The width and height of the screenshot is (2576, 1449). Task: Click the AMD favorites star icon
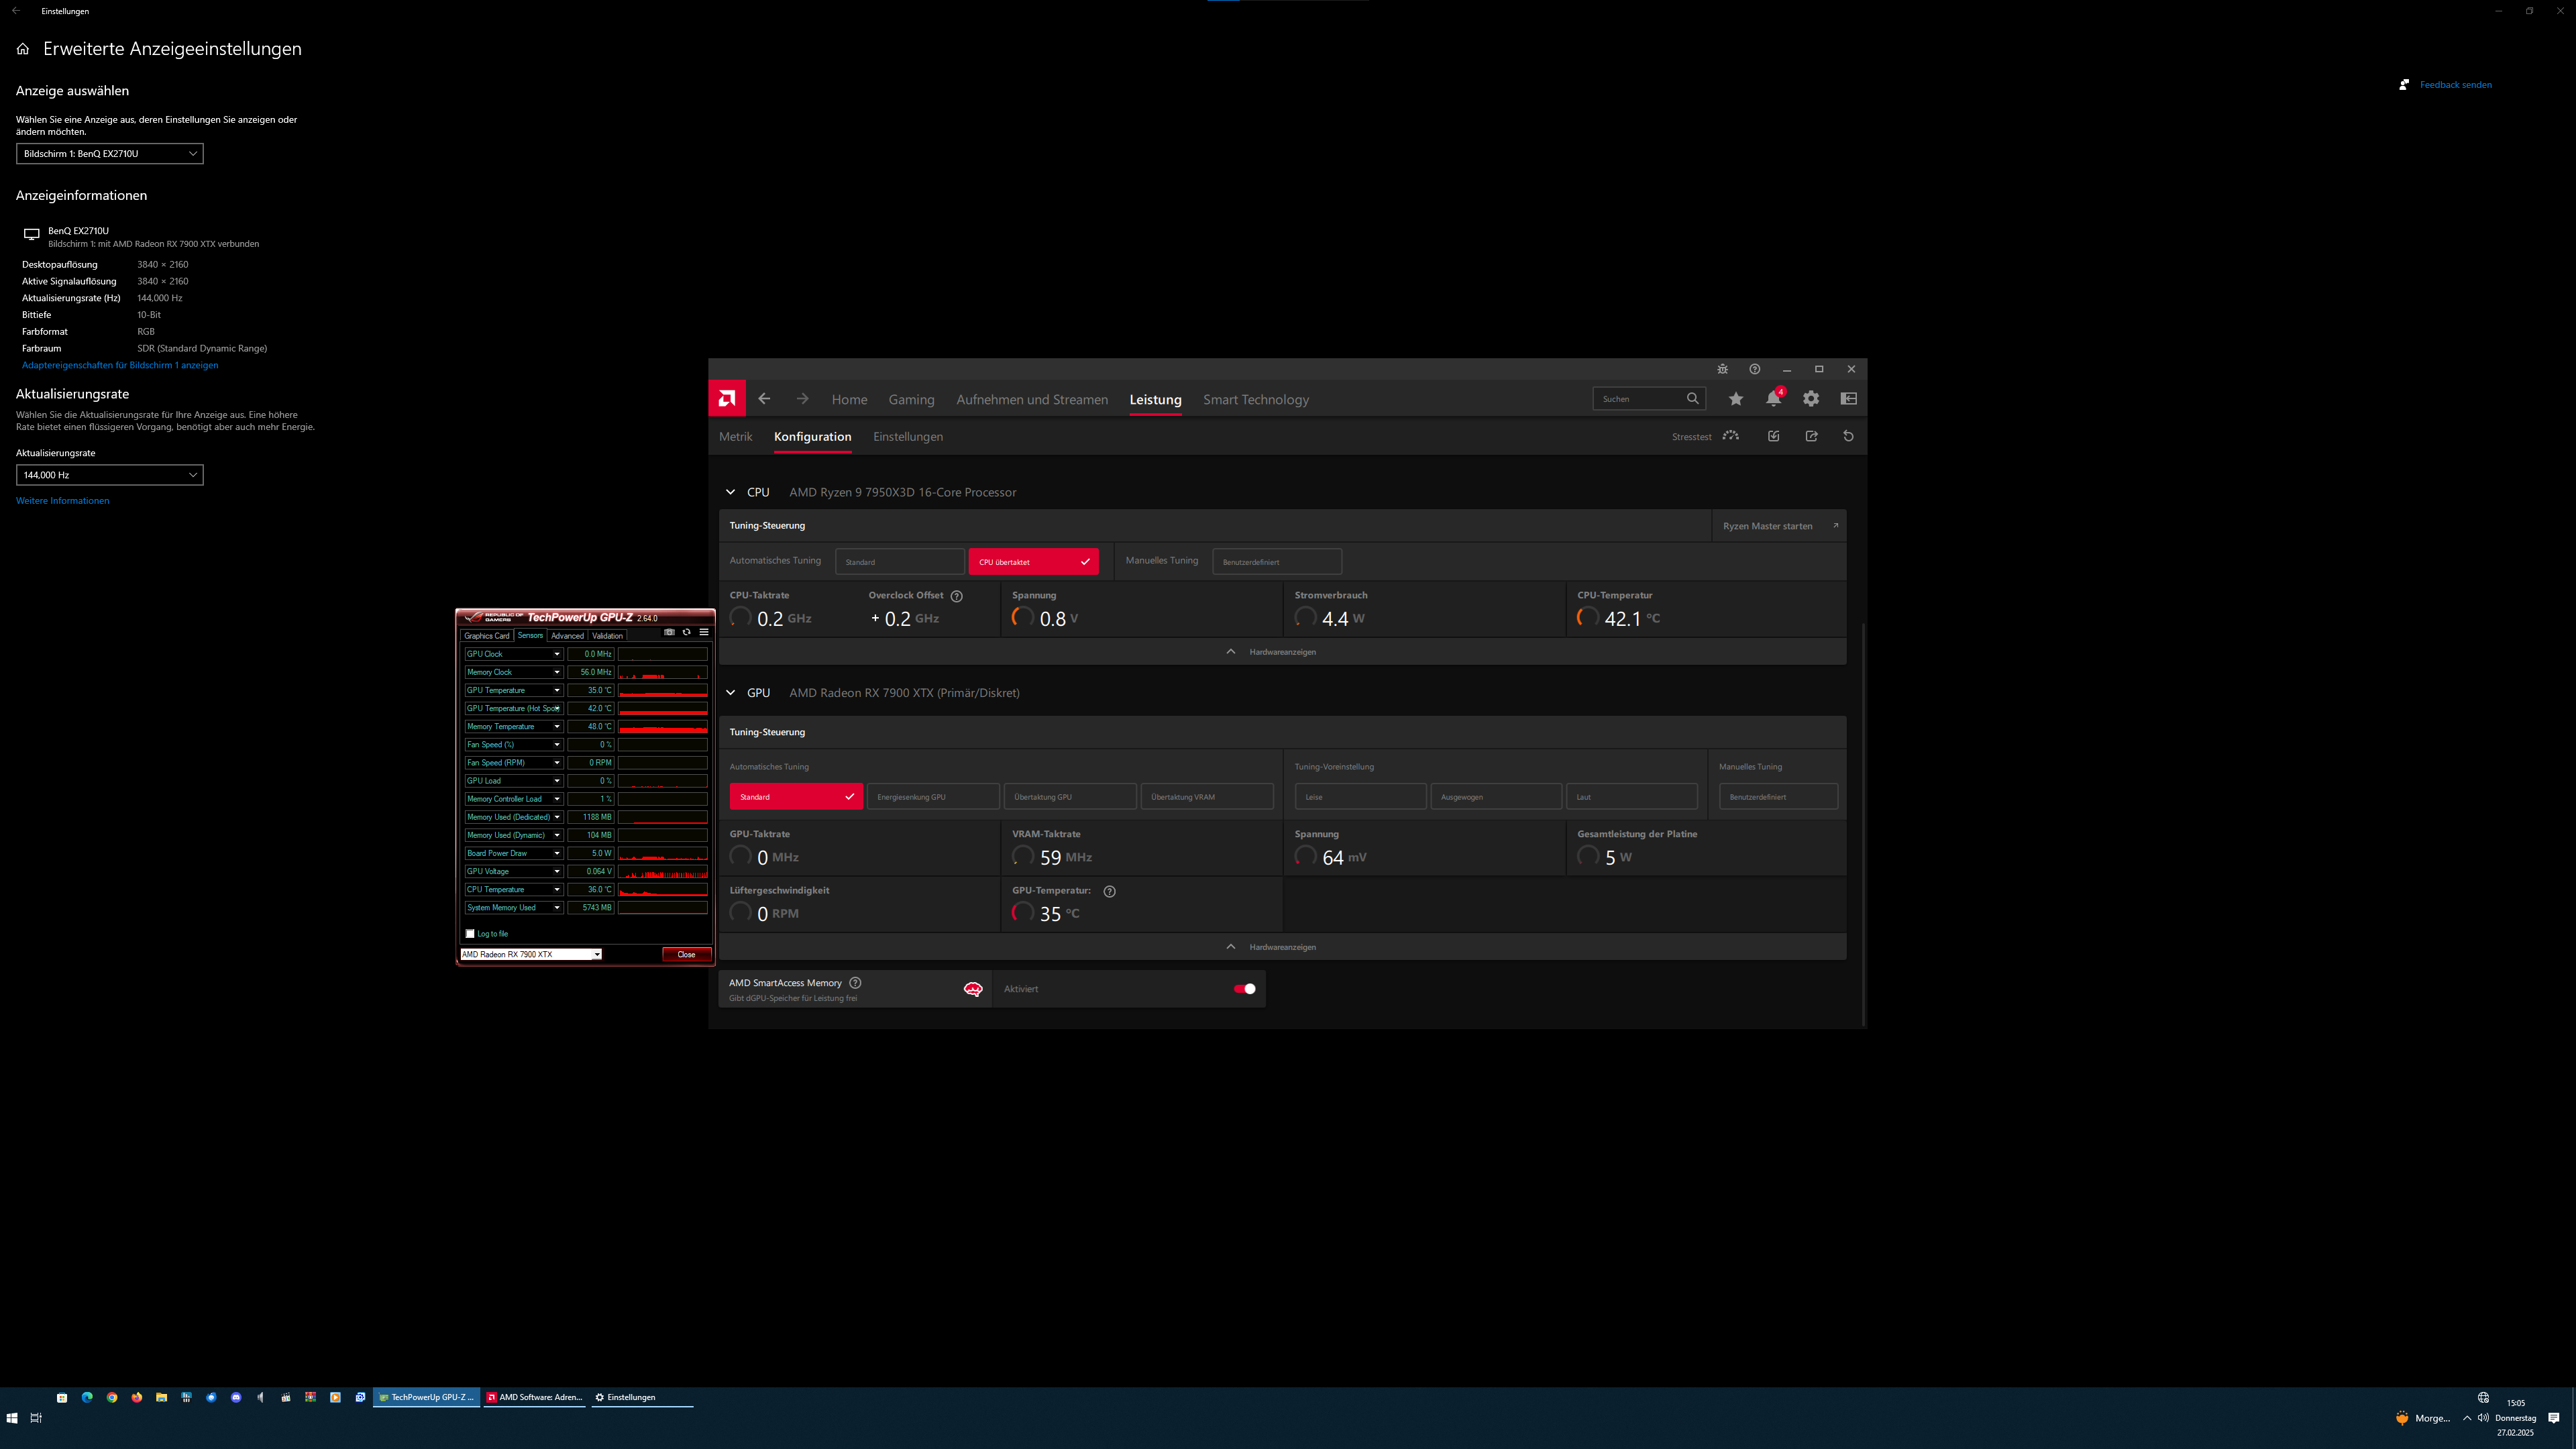[x=1736, y=399]
